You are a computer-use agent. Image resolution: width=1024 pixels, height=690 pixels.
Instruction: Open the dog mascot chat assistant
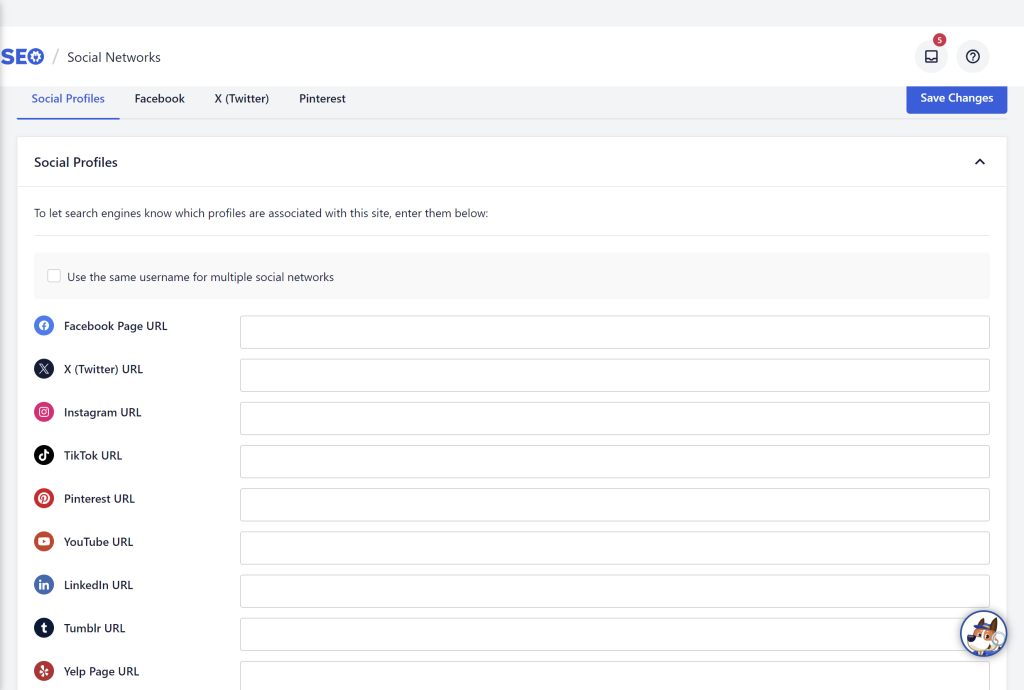point(983,633)
